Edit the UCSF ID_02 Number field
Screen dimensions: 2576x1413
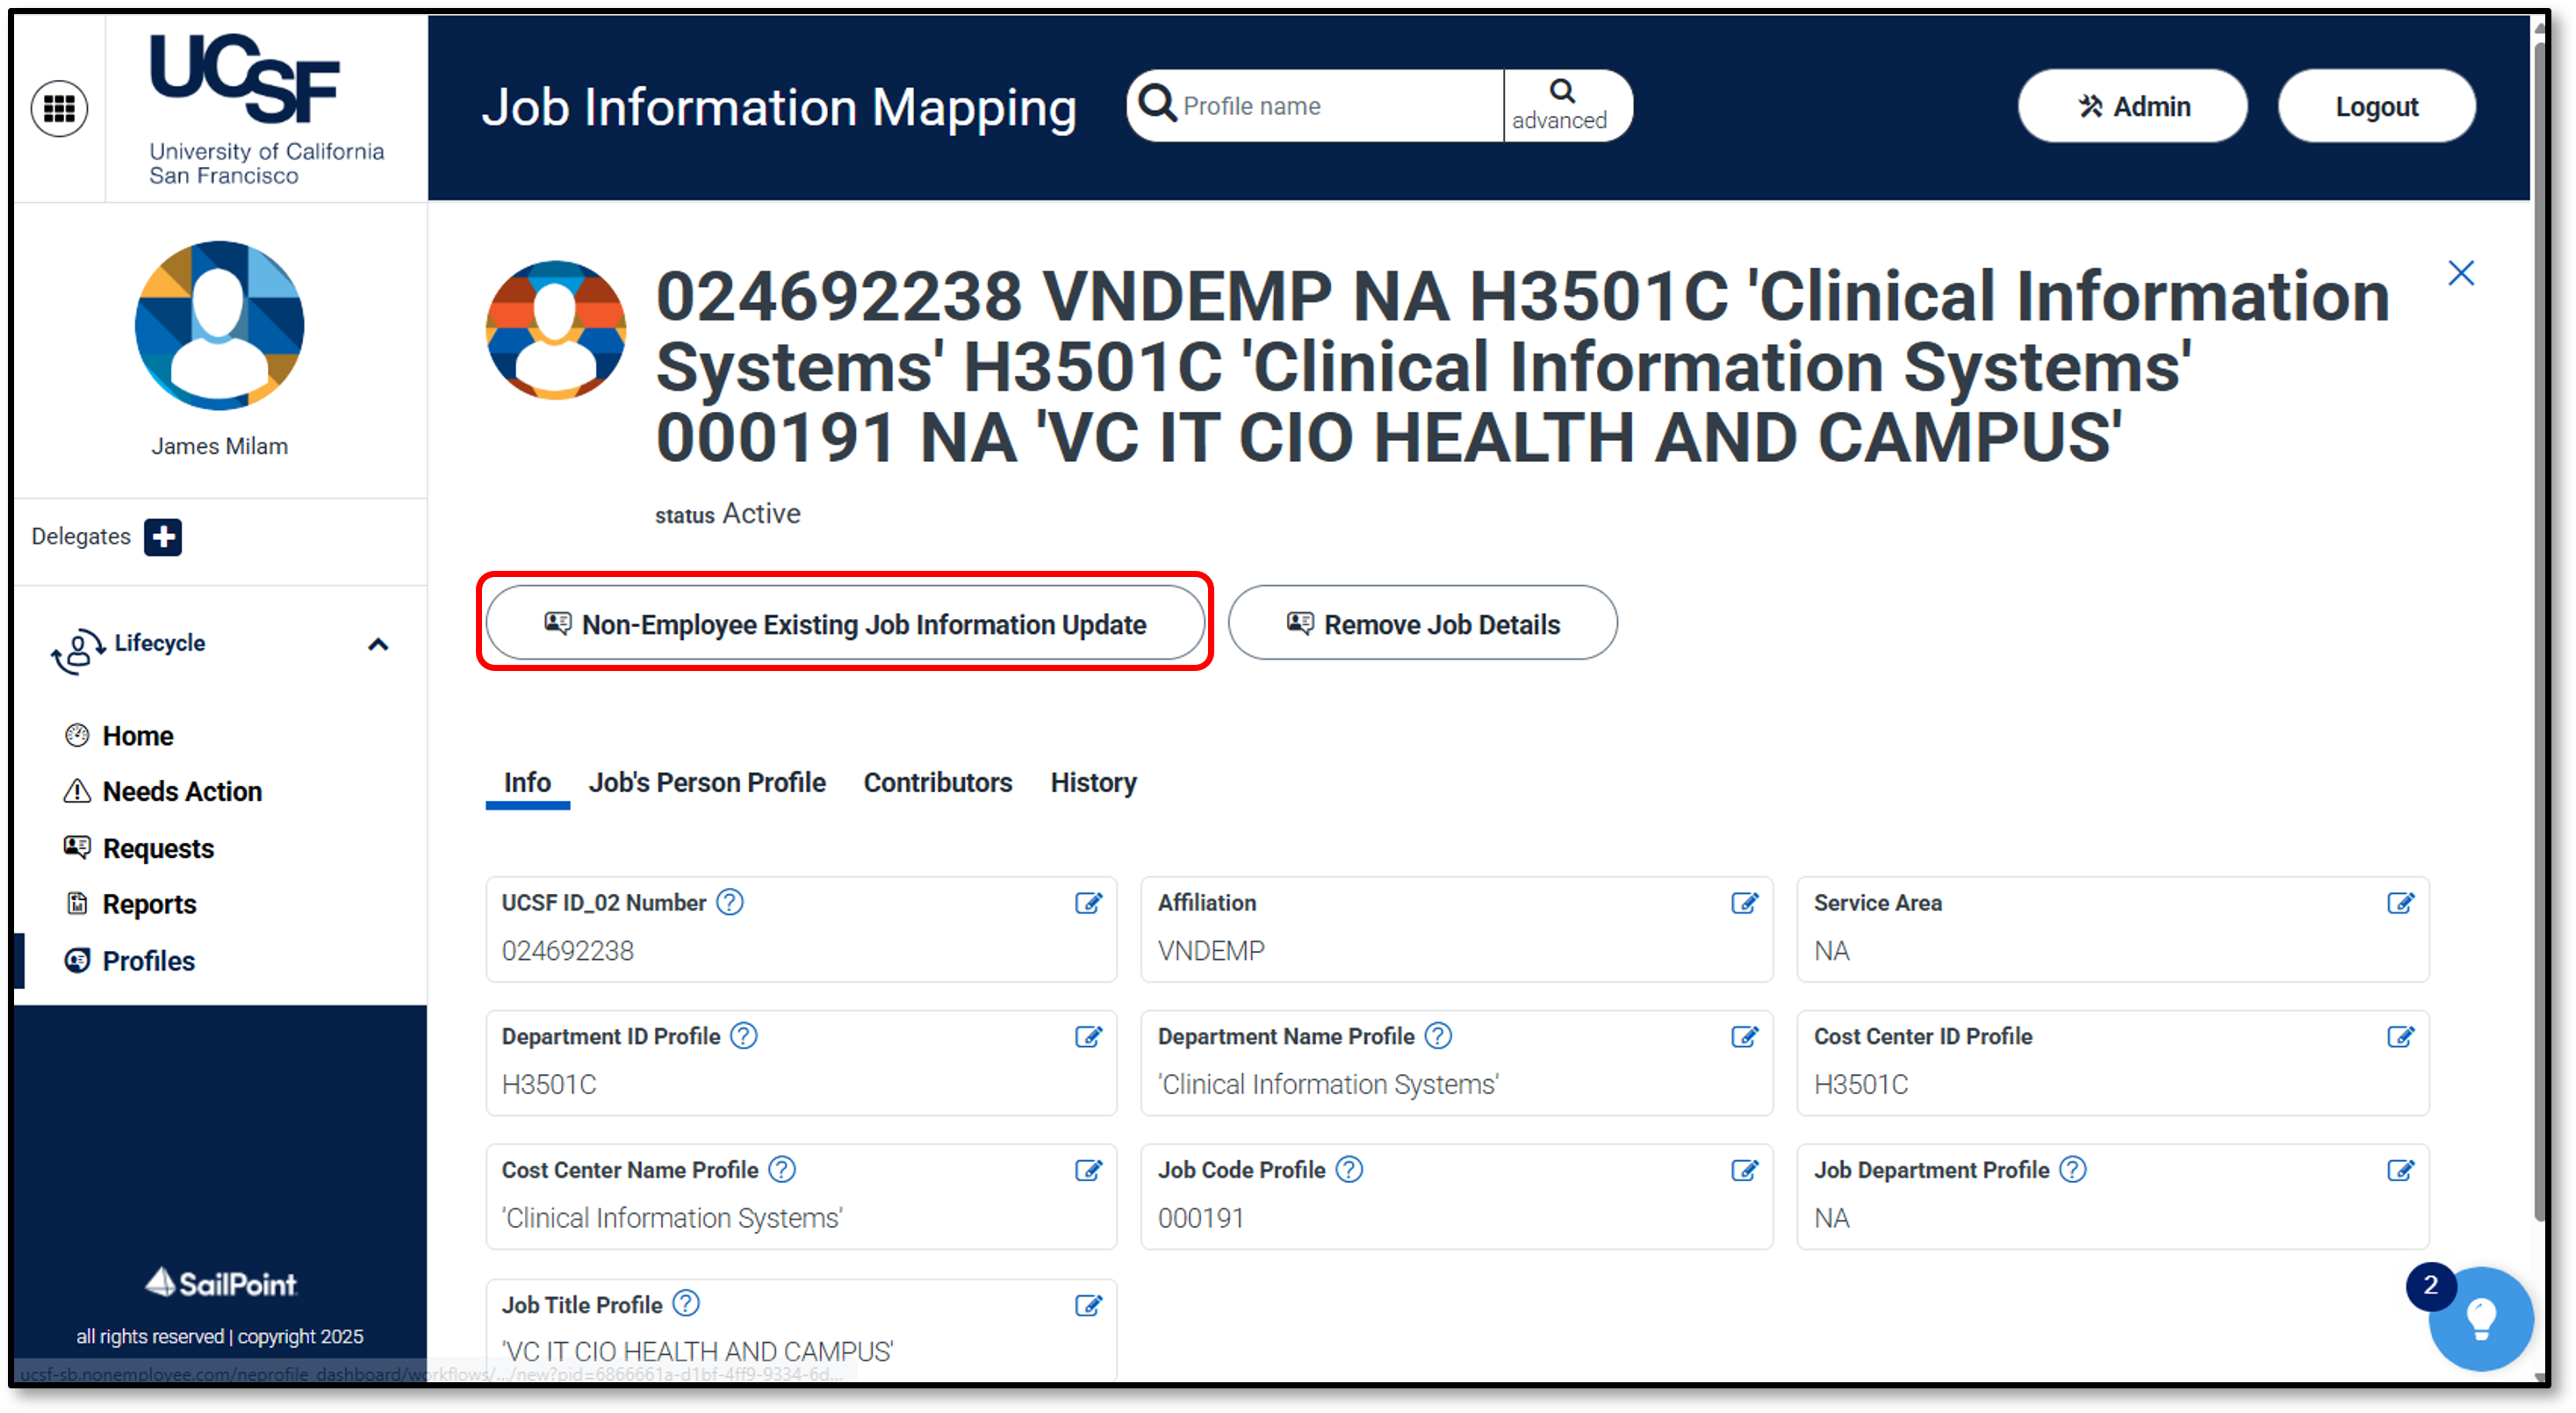pos(1088,903)
